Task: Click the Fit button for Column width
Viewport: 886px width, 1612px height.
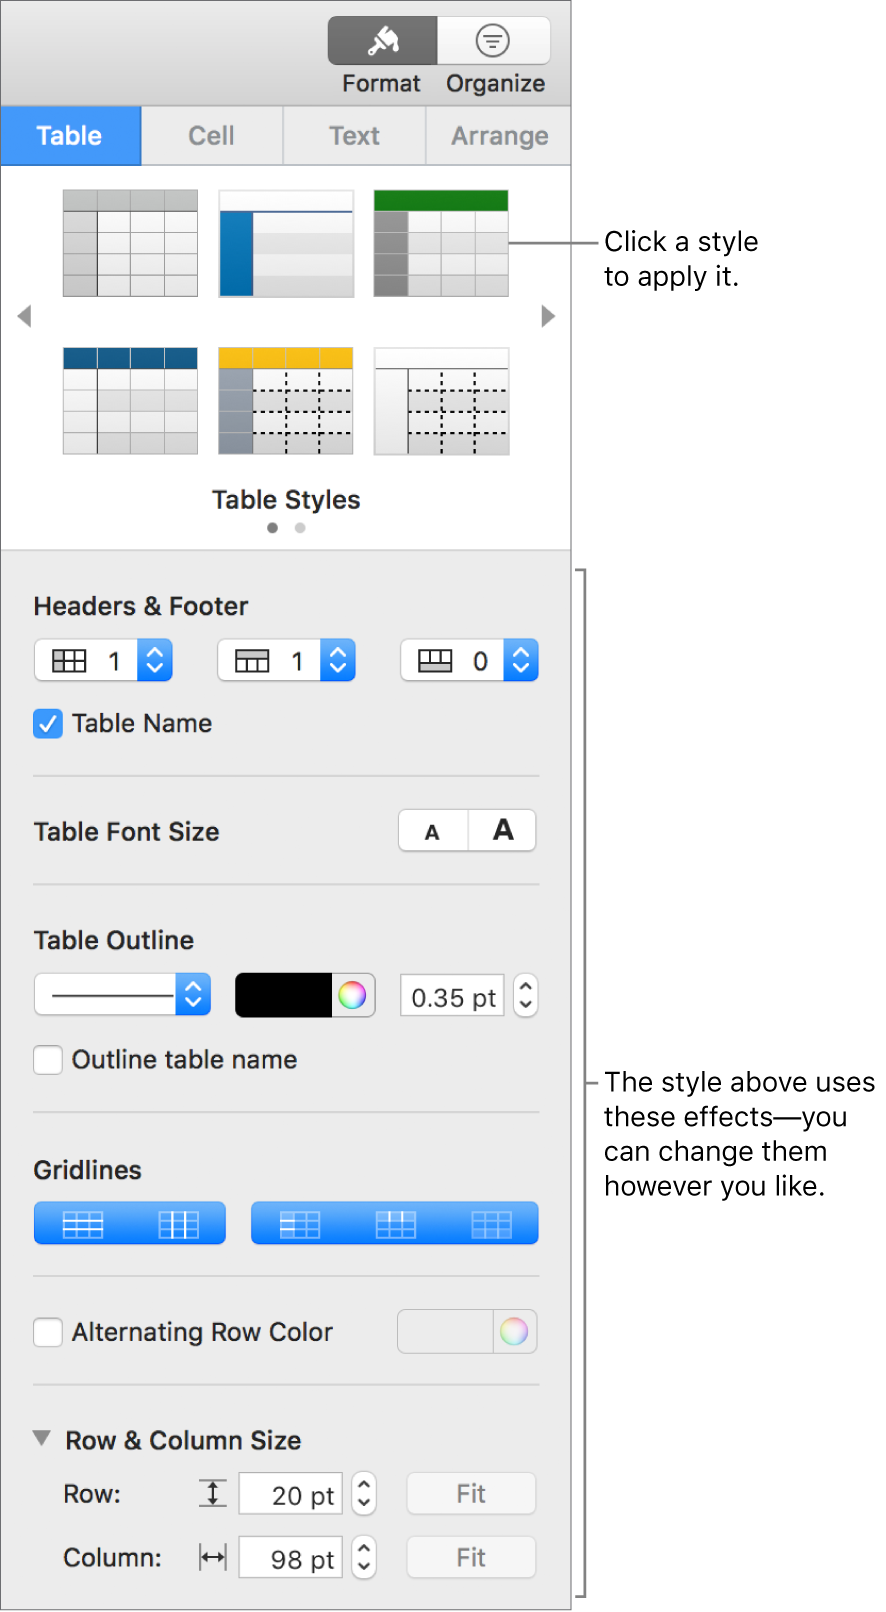Action: pos(471,1558)
